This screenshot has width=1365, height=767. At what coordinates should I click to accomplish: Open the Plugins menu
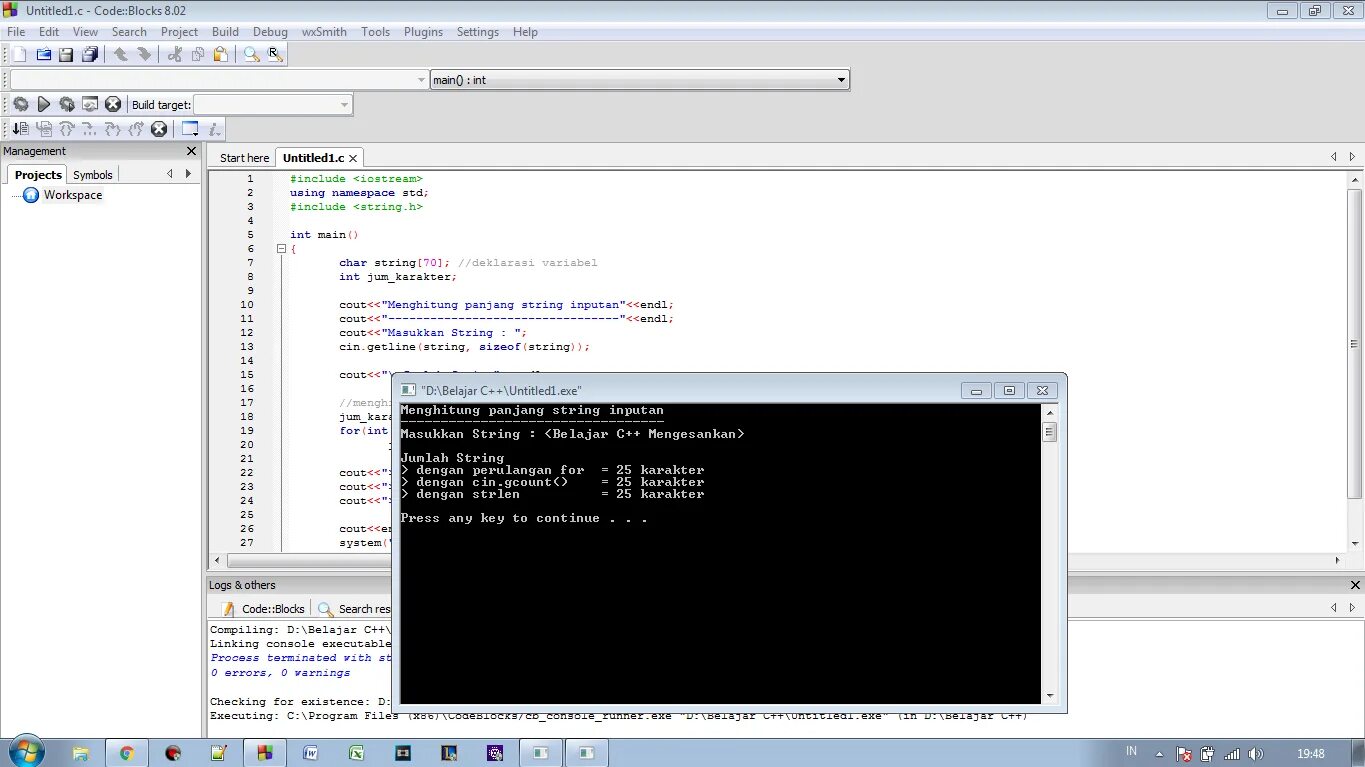coord(423,32)
